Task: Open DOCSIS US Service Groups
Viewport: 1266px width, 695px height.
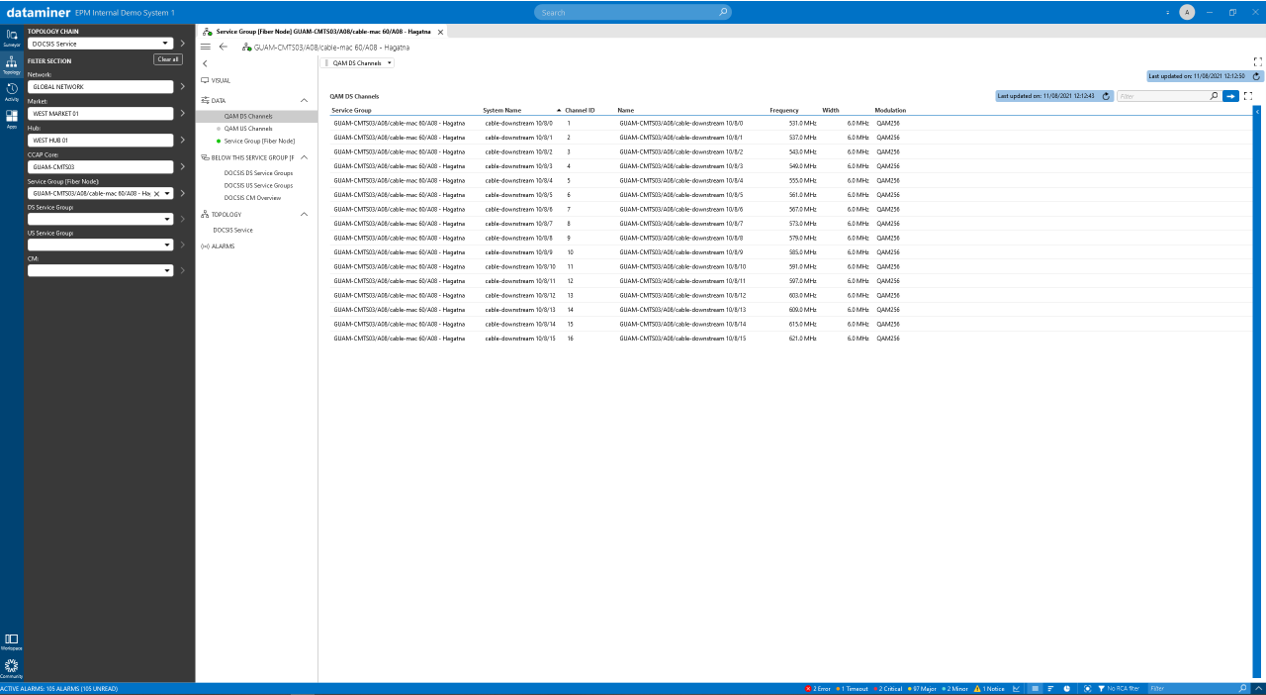Action: 259,185
